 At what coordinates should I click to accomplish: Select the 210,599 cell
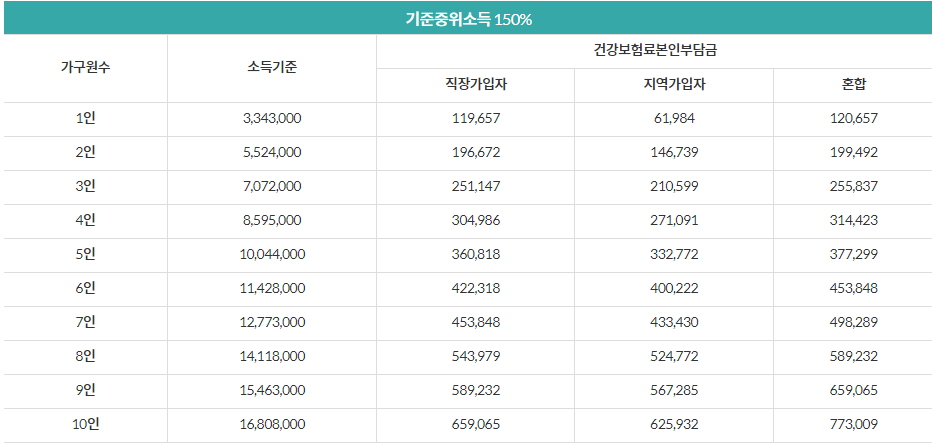[x=674, y=186]
